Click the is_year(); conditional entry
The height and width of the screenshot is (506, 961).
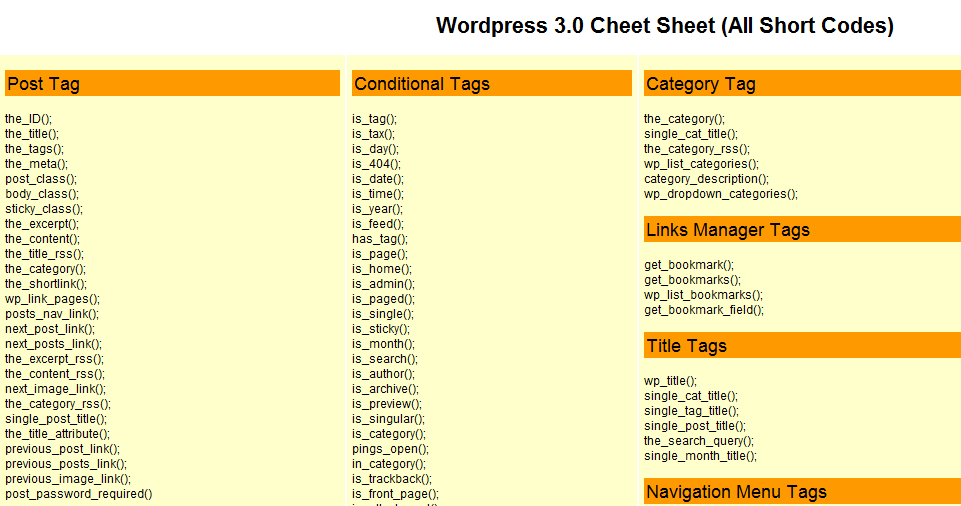[378, 209]
